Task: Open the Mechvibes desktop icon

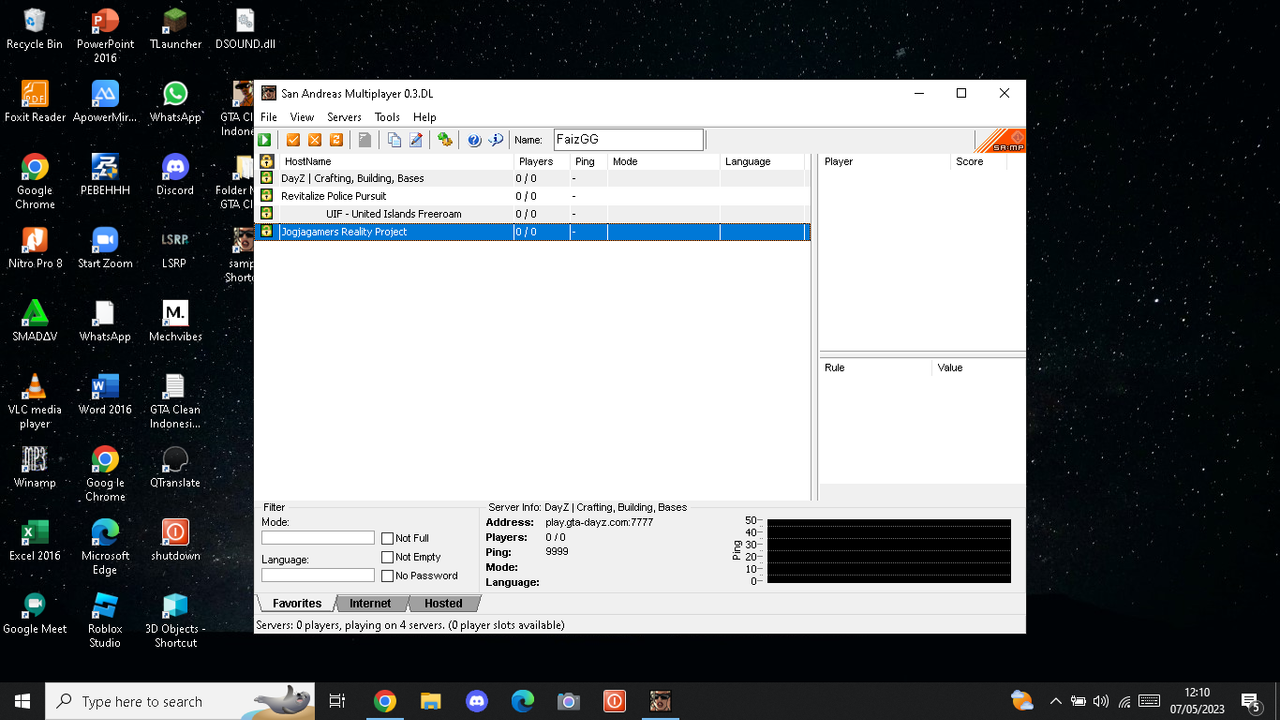Action: [x=175, y=320]
